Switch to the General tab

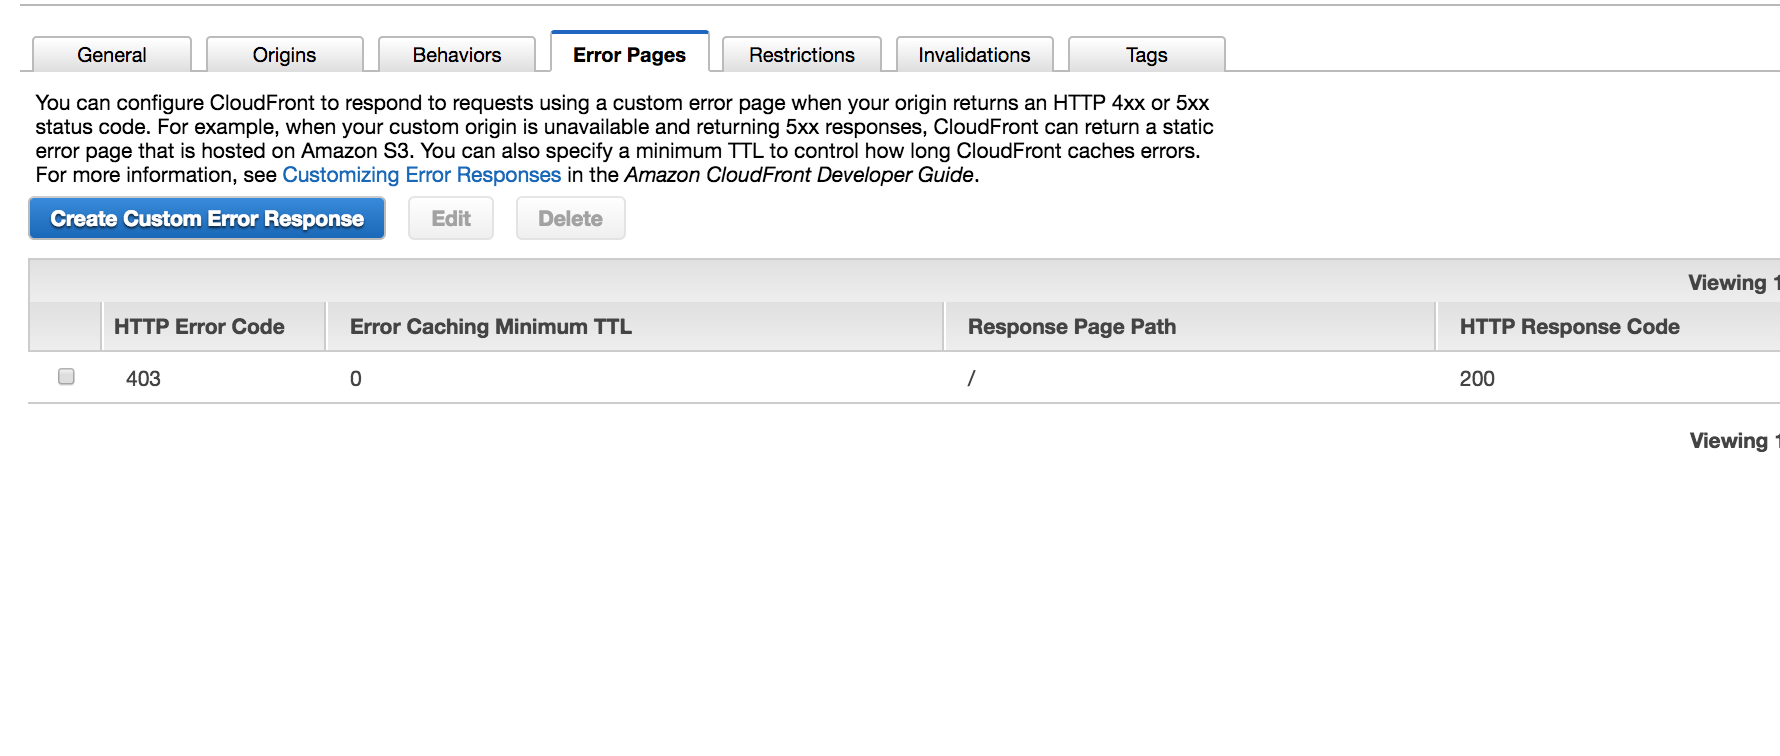[x=112, y=55]
